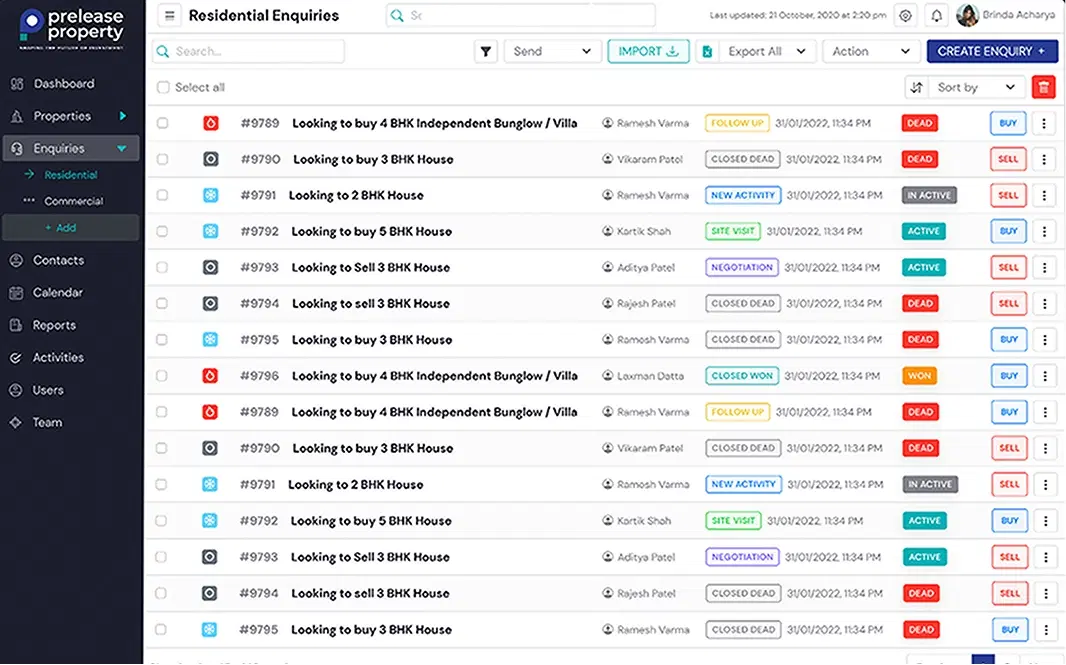Tick the checkbox for first #9792 row
Screen dimensions: 1066x665
click(x=163, y=232)
